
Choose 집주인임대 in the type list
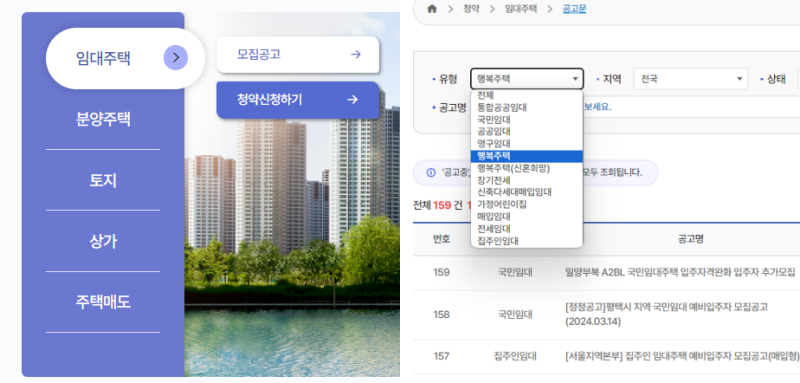527,241
